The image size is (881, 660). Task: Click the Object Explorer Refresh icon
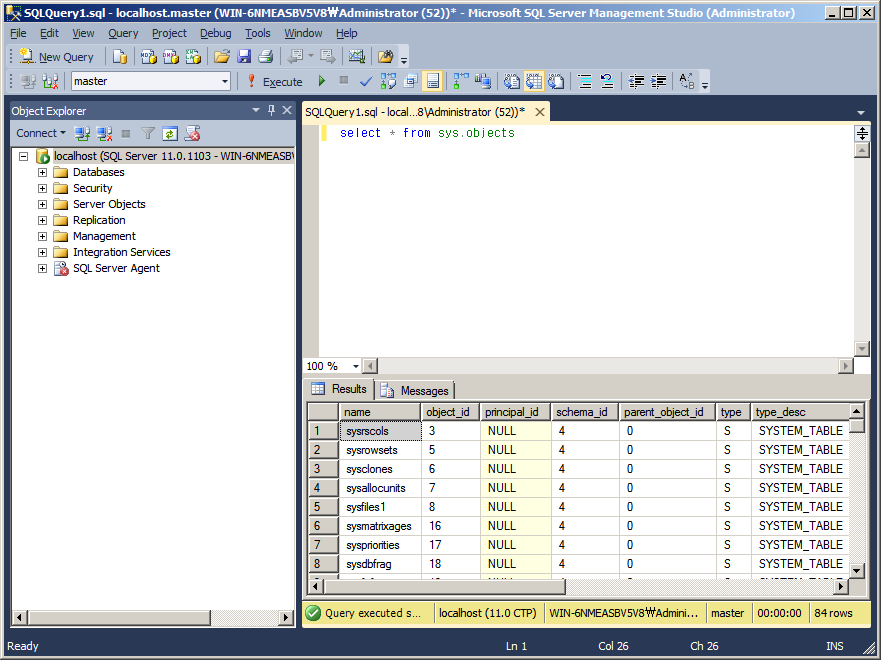click(170, 133)
